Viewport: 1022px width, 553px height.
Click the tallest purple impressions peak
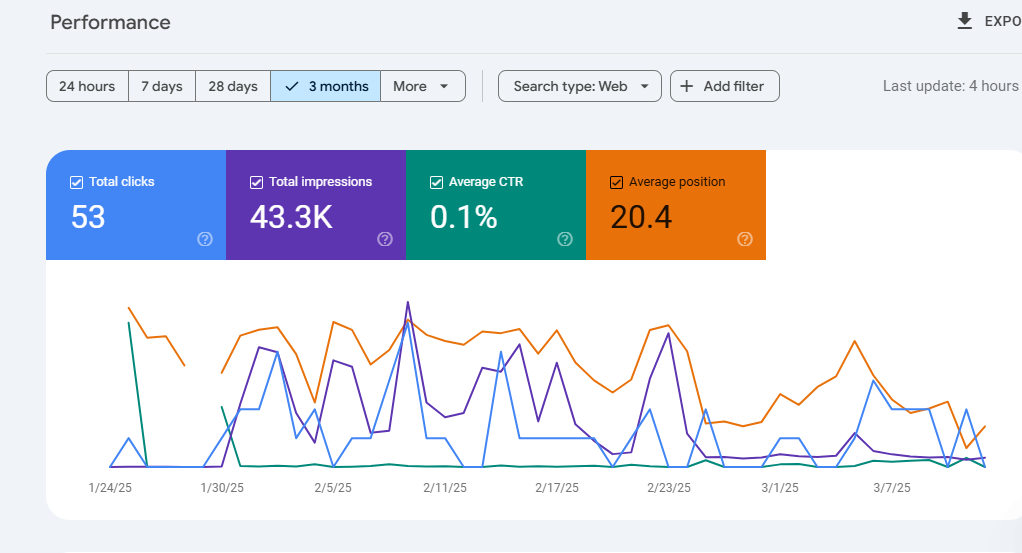[408, 302]
